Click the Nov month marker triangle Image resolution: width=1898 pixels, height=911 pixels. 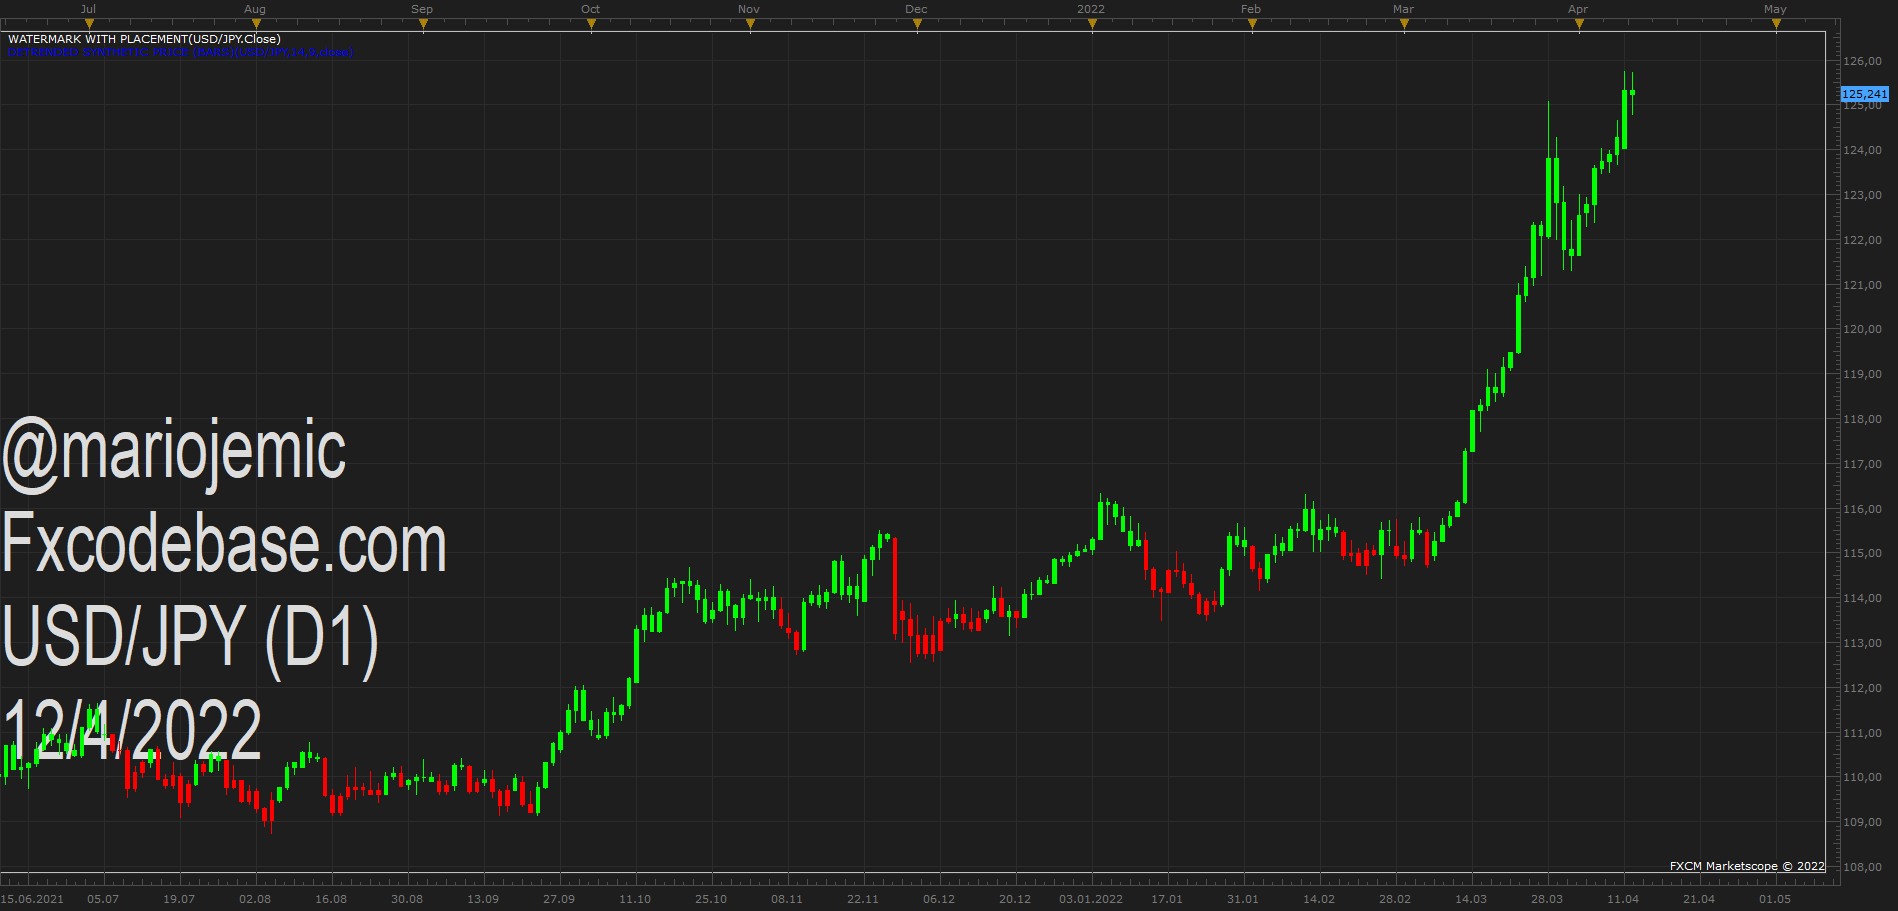tap(751, 25)
